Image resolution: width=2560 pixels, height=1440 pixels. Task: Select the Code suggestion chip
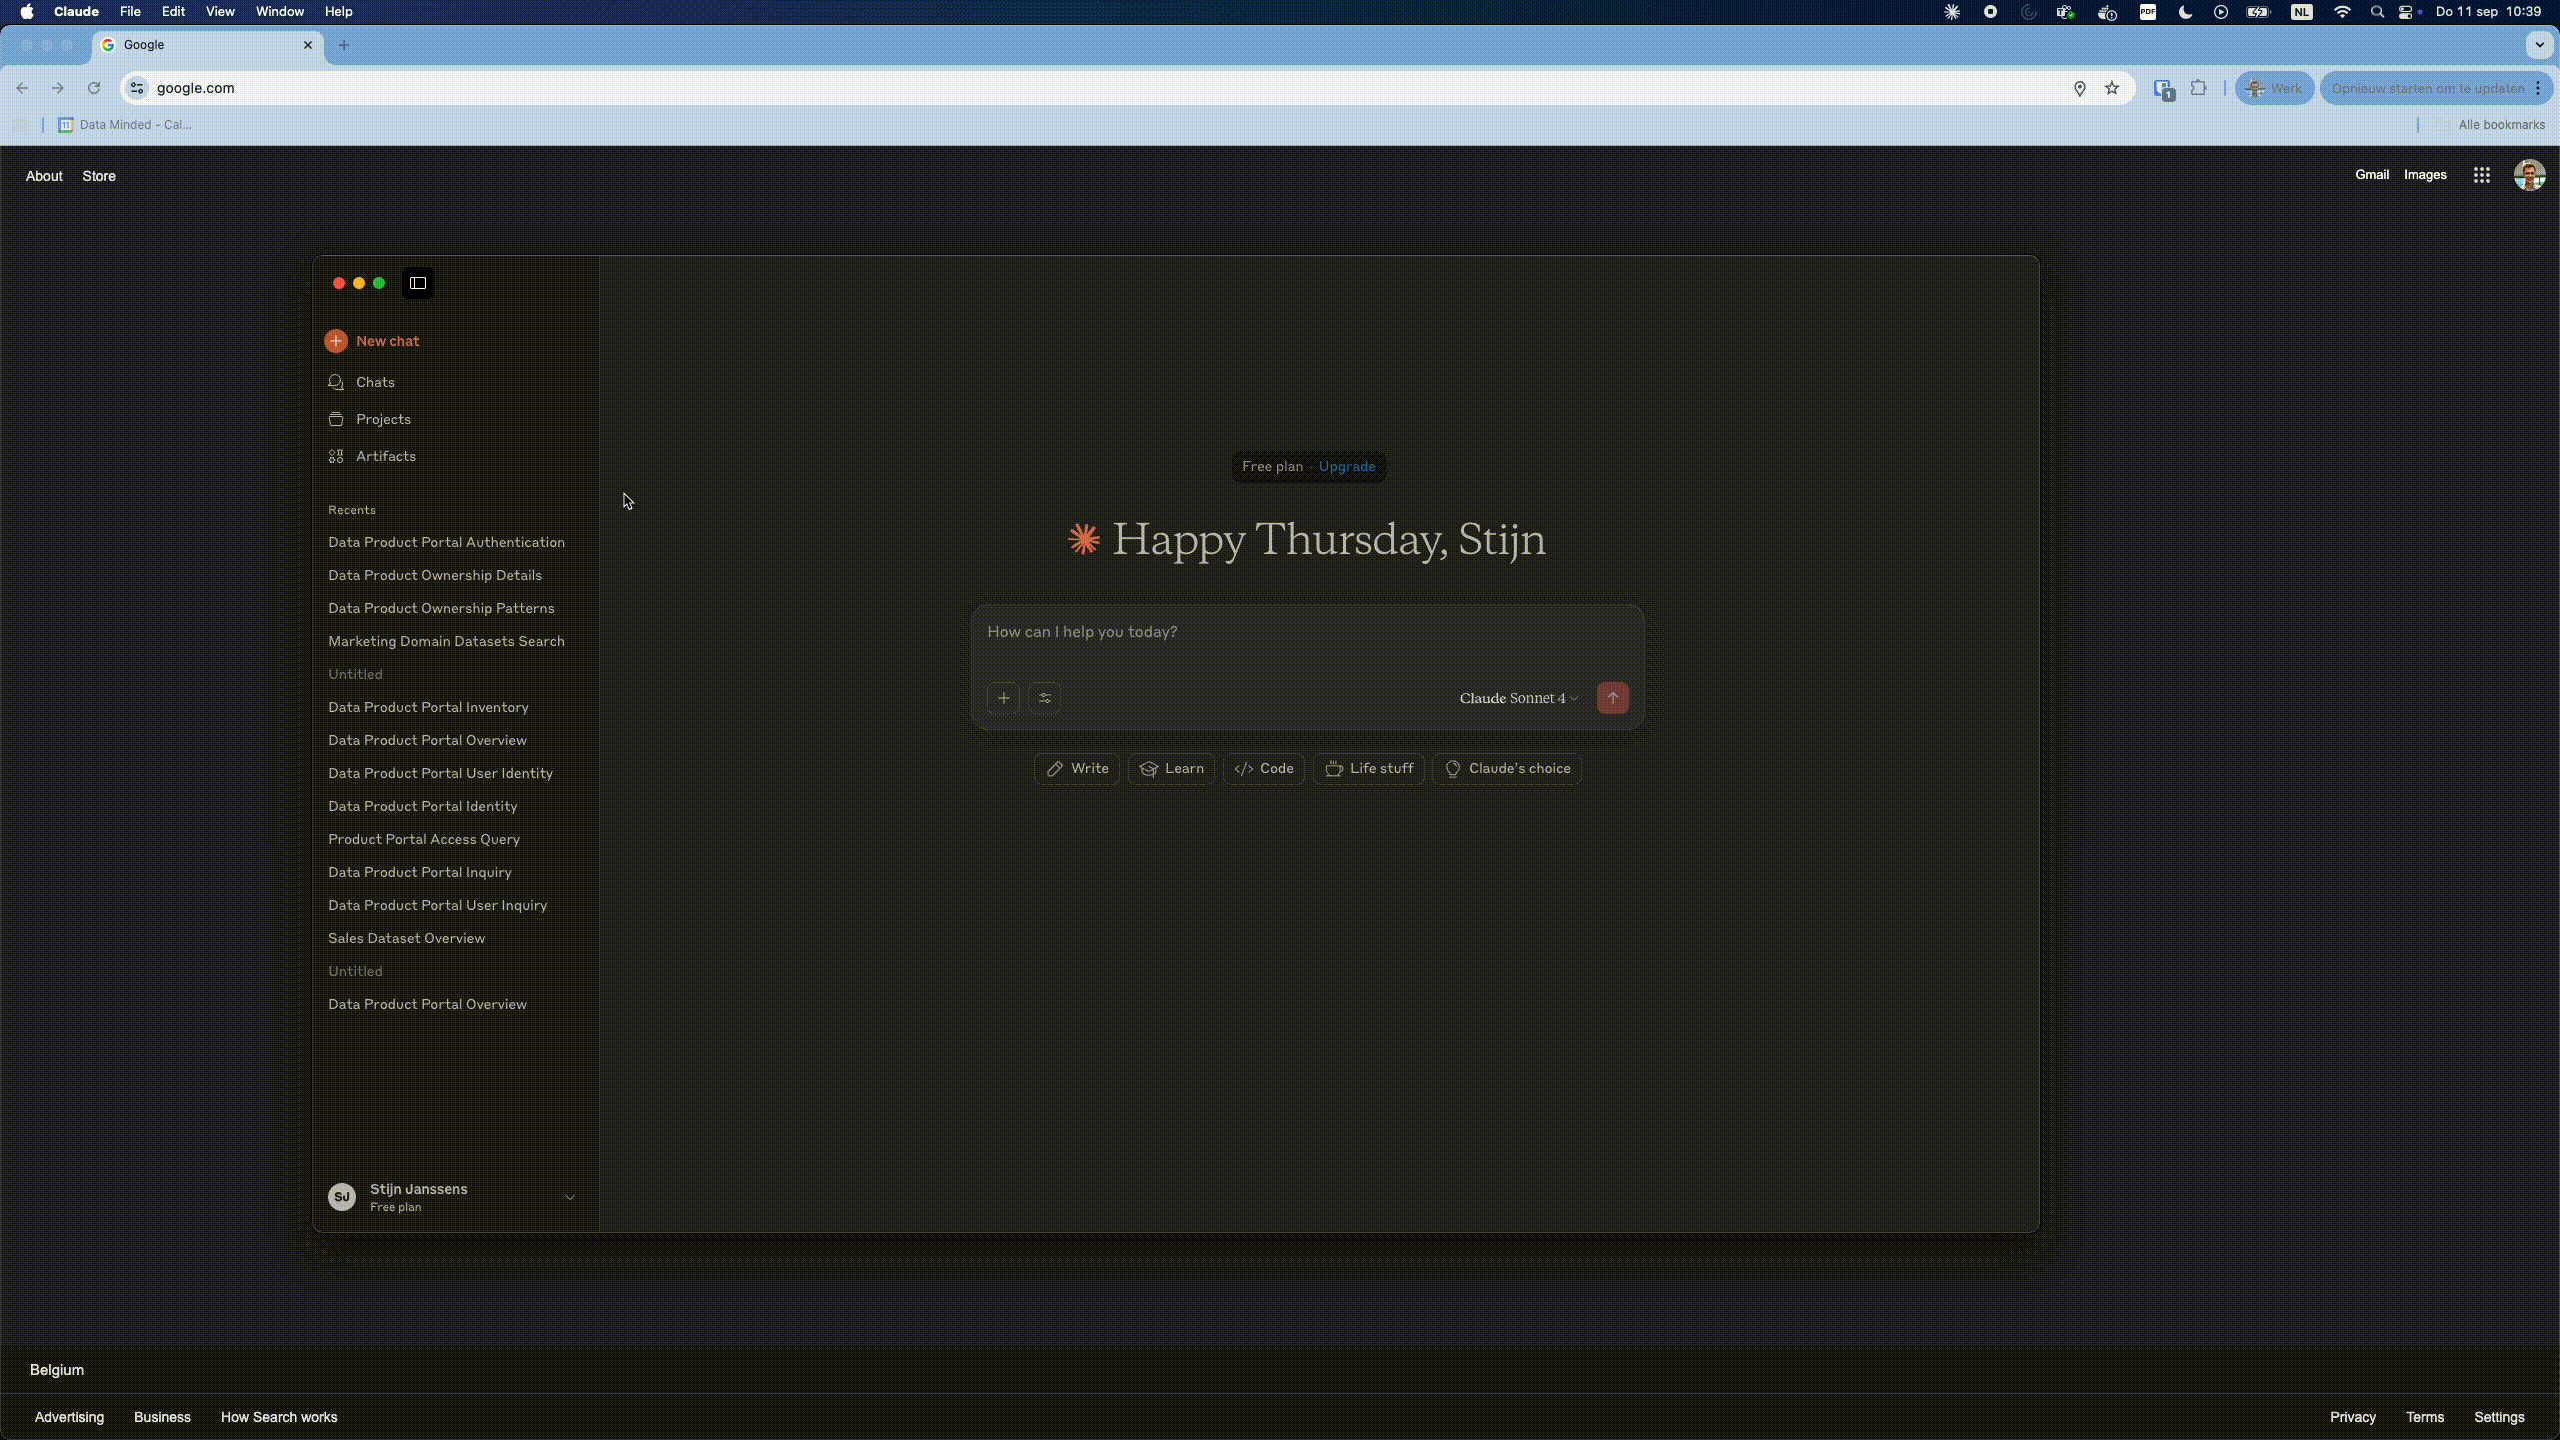pyautogui.click(x=1264, y=768)
